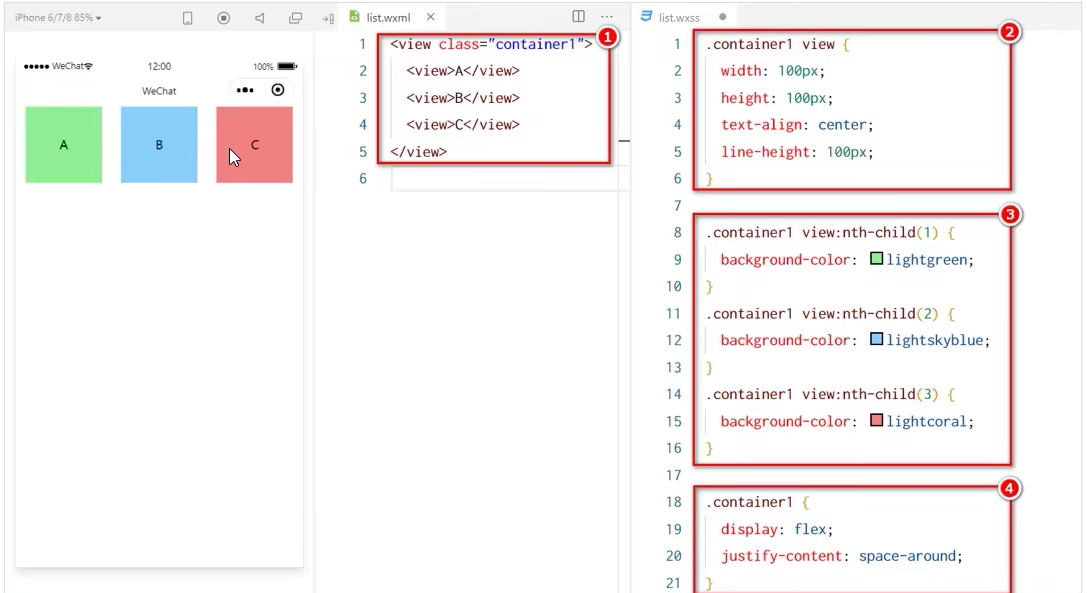1087x593 pixels.
Task: Click the simulator panel dock icon
Action: [x=327, y=18]
